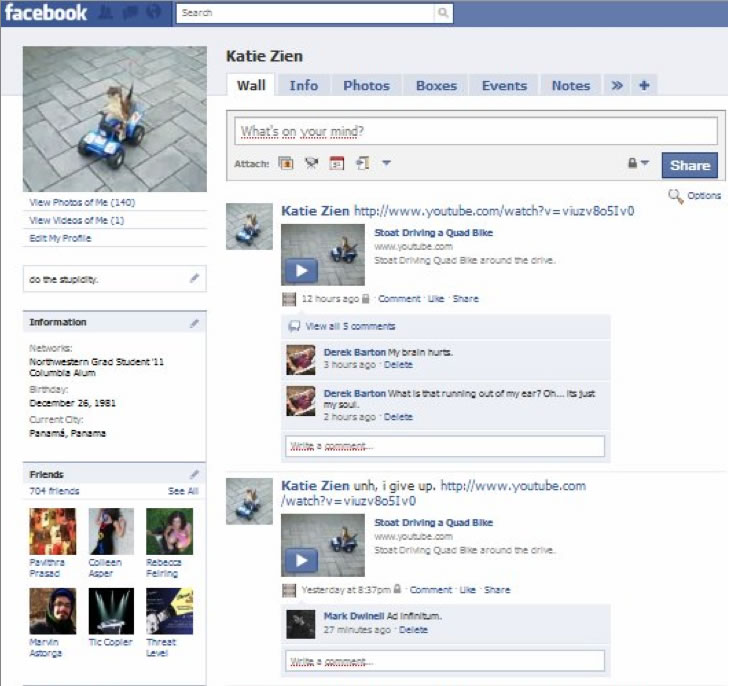
Task: Open the privacy lock dropdown
Action: click(638, 163)
